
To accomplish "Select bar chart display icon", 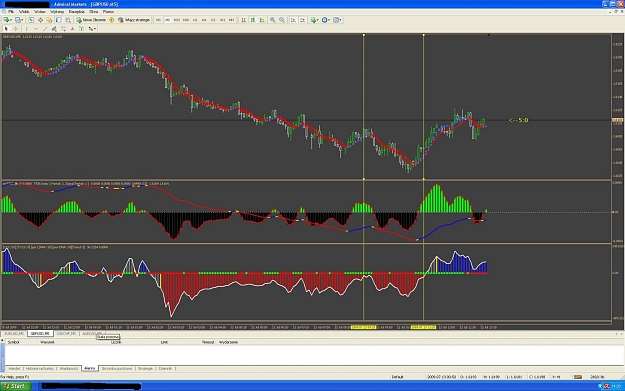I will pyautogui.click(x=244, y=20).
